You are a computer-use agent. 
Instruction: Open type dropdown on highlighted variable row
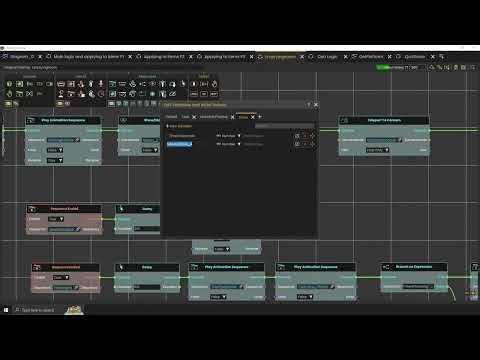click(229, 144)
